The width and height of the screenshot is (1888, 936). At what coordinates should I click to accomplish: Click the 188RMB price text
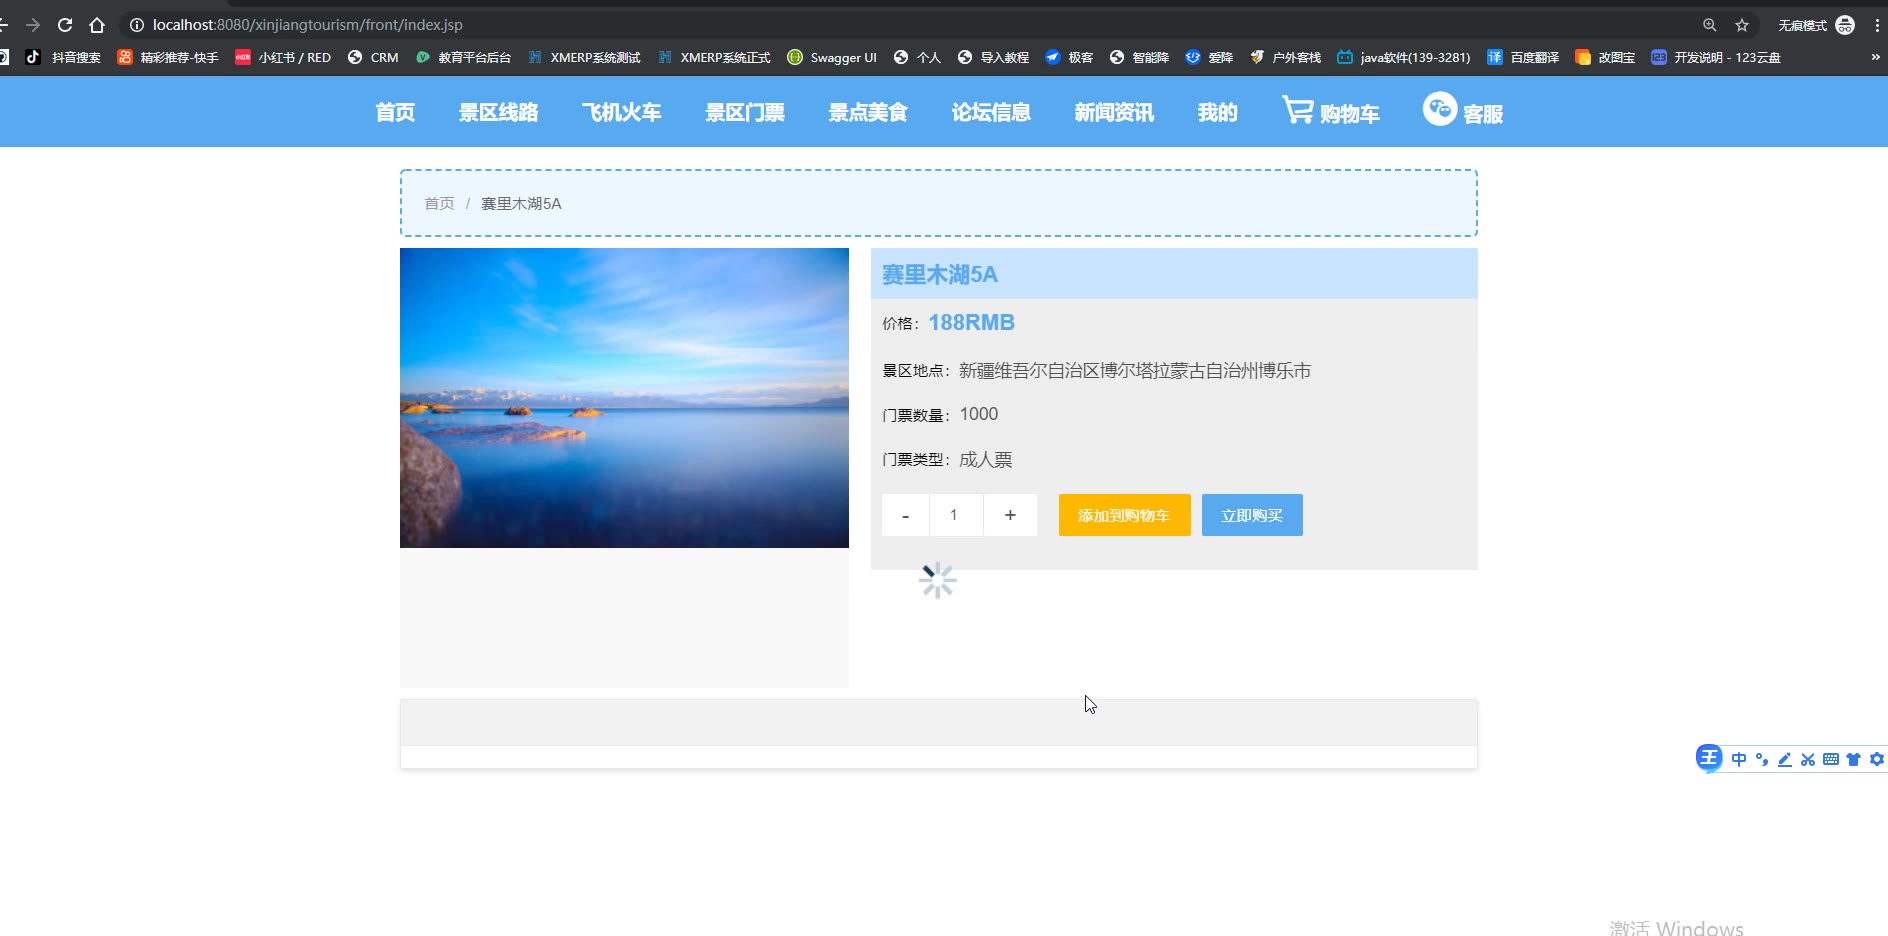pyautogui.click(x=972, y=323)
